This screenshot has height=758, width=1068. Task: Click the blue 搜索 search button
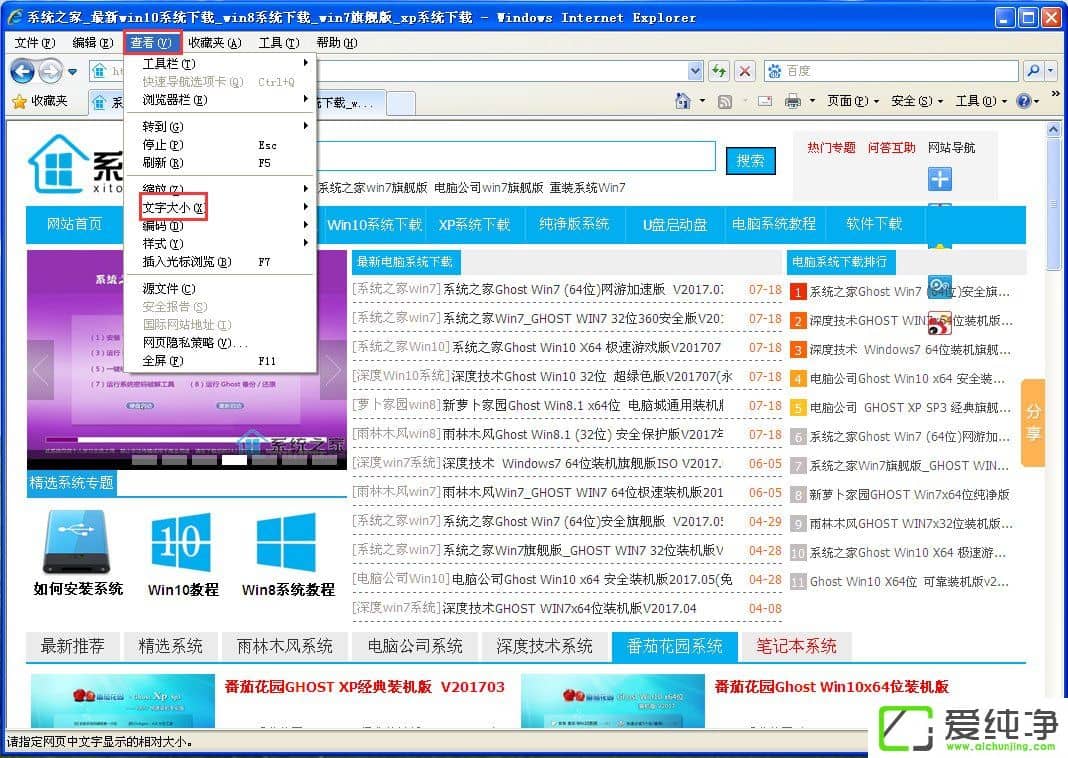click(x=750, y=160)
